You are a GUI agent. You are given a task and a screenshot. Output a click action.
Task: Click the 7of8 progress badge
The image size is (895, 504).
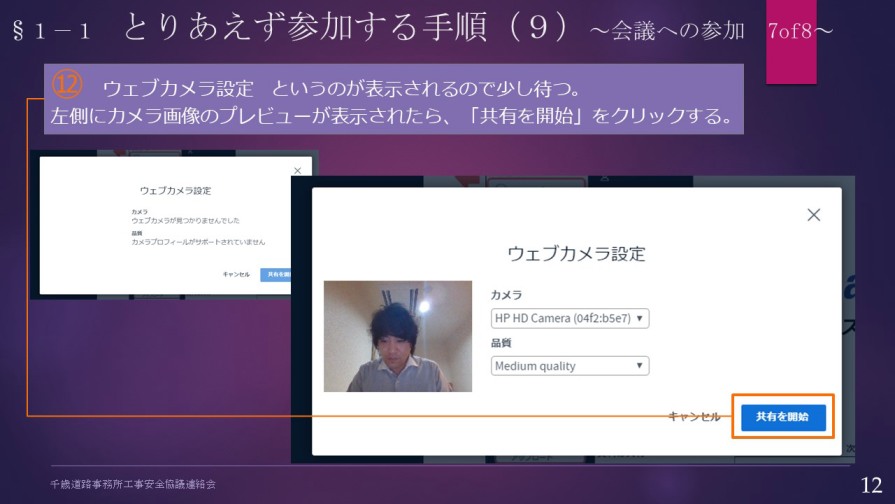[790, 32]
